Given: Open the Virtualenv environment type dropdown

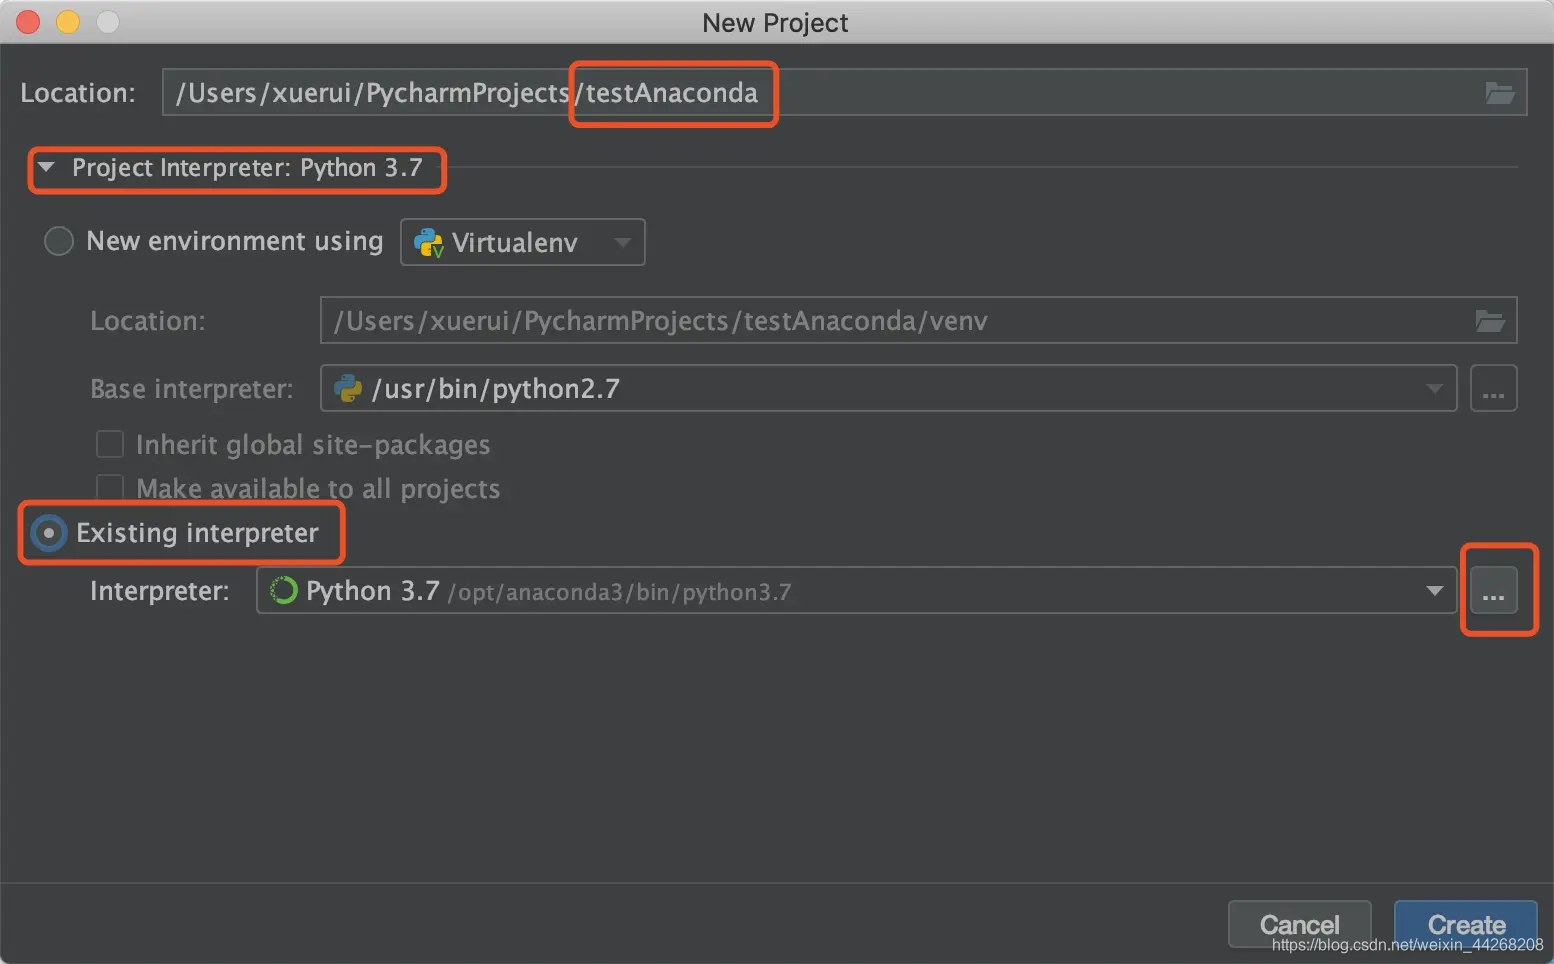Looking at the screenshot, I should (x=523, y=242).
